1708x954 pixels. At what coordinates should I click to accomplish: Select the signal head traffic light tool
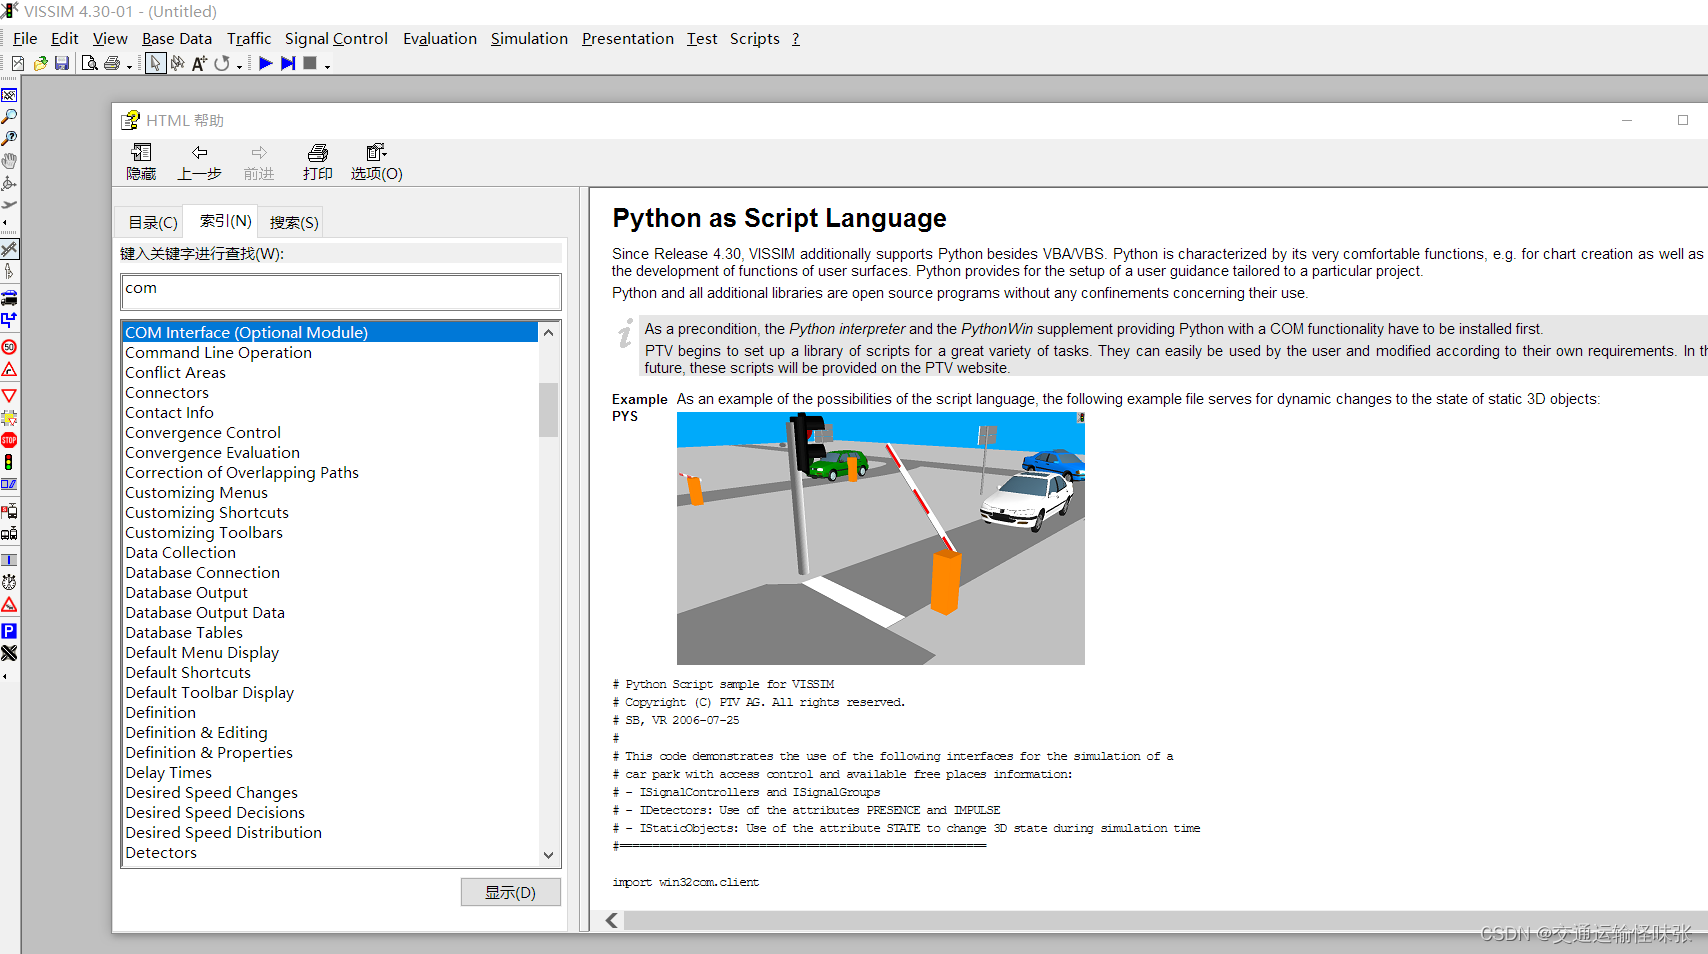[x=9, y=462]
